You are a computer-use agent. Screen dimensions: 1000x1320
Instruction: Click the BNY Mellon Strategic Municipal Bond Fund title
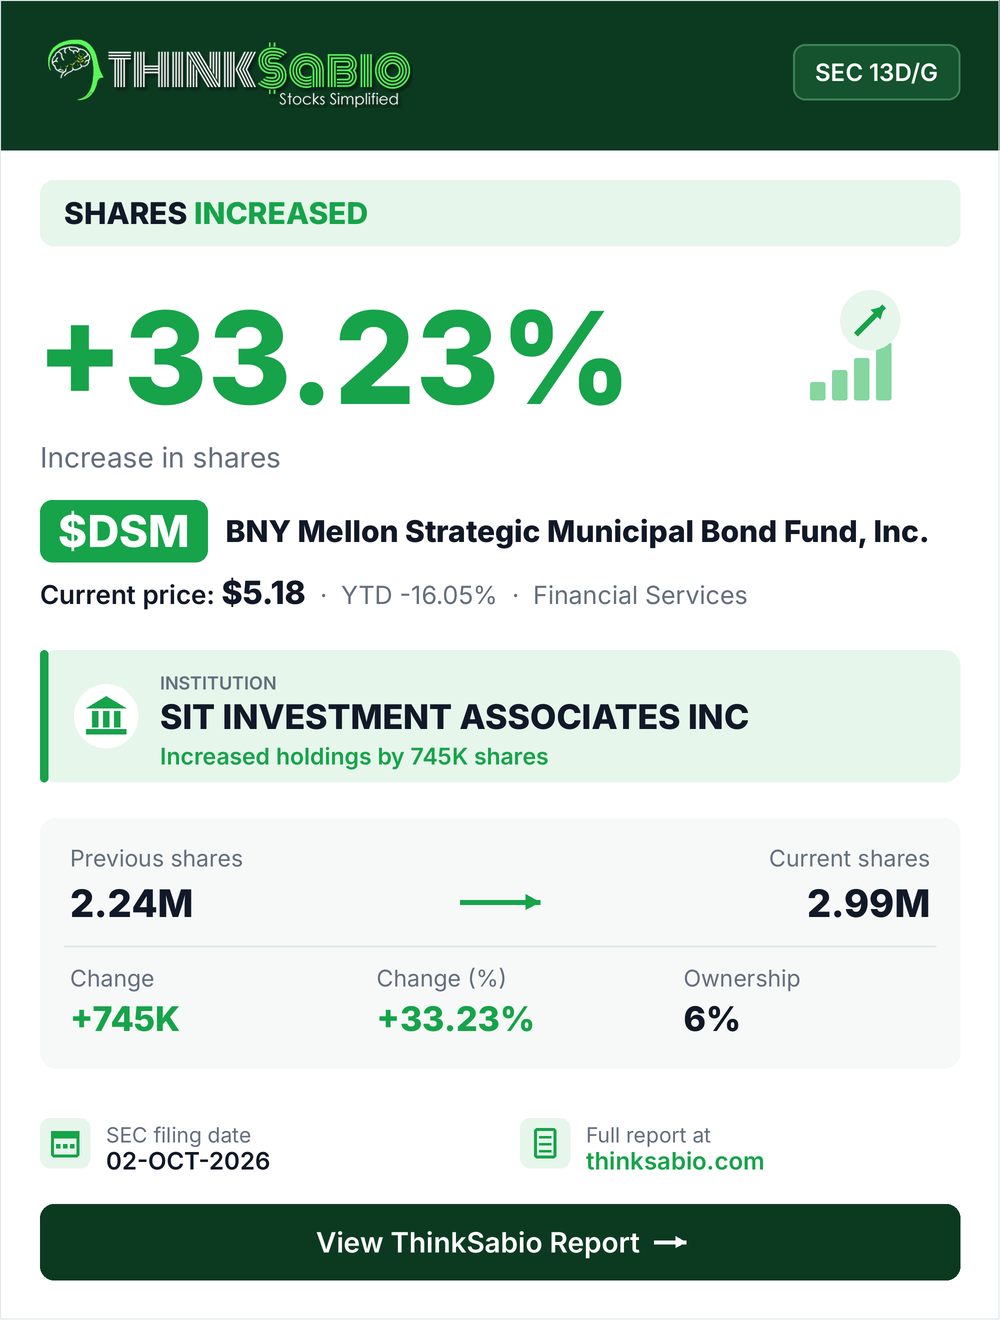[577, 532]
